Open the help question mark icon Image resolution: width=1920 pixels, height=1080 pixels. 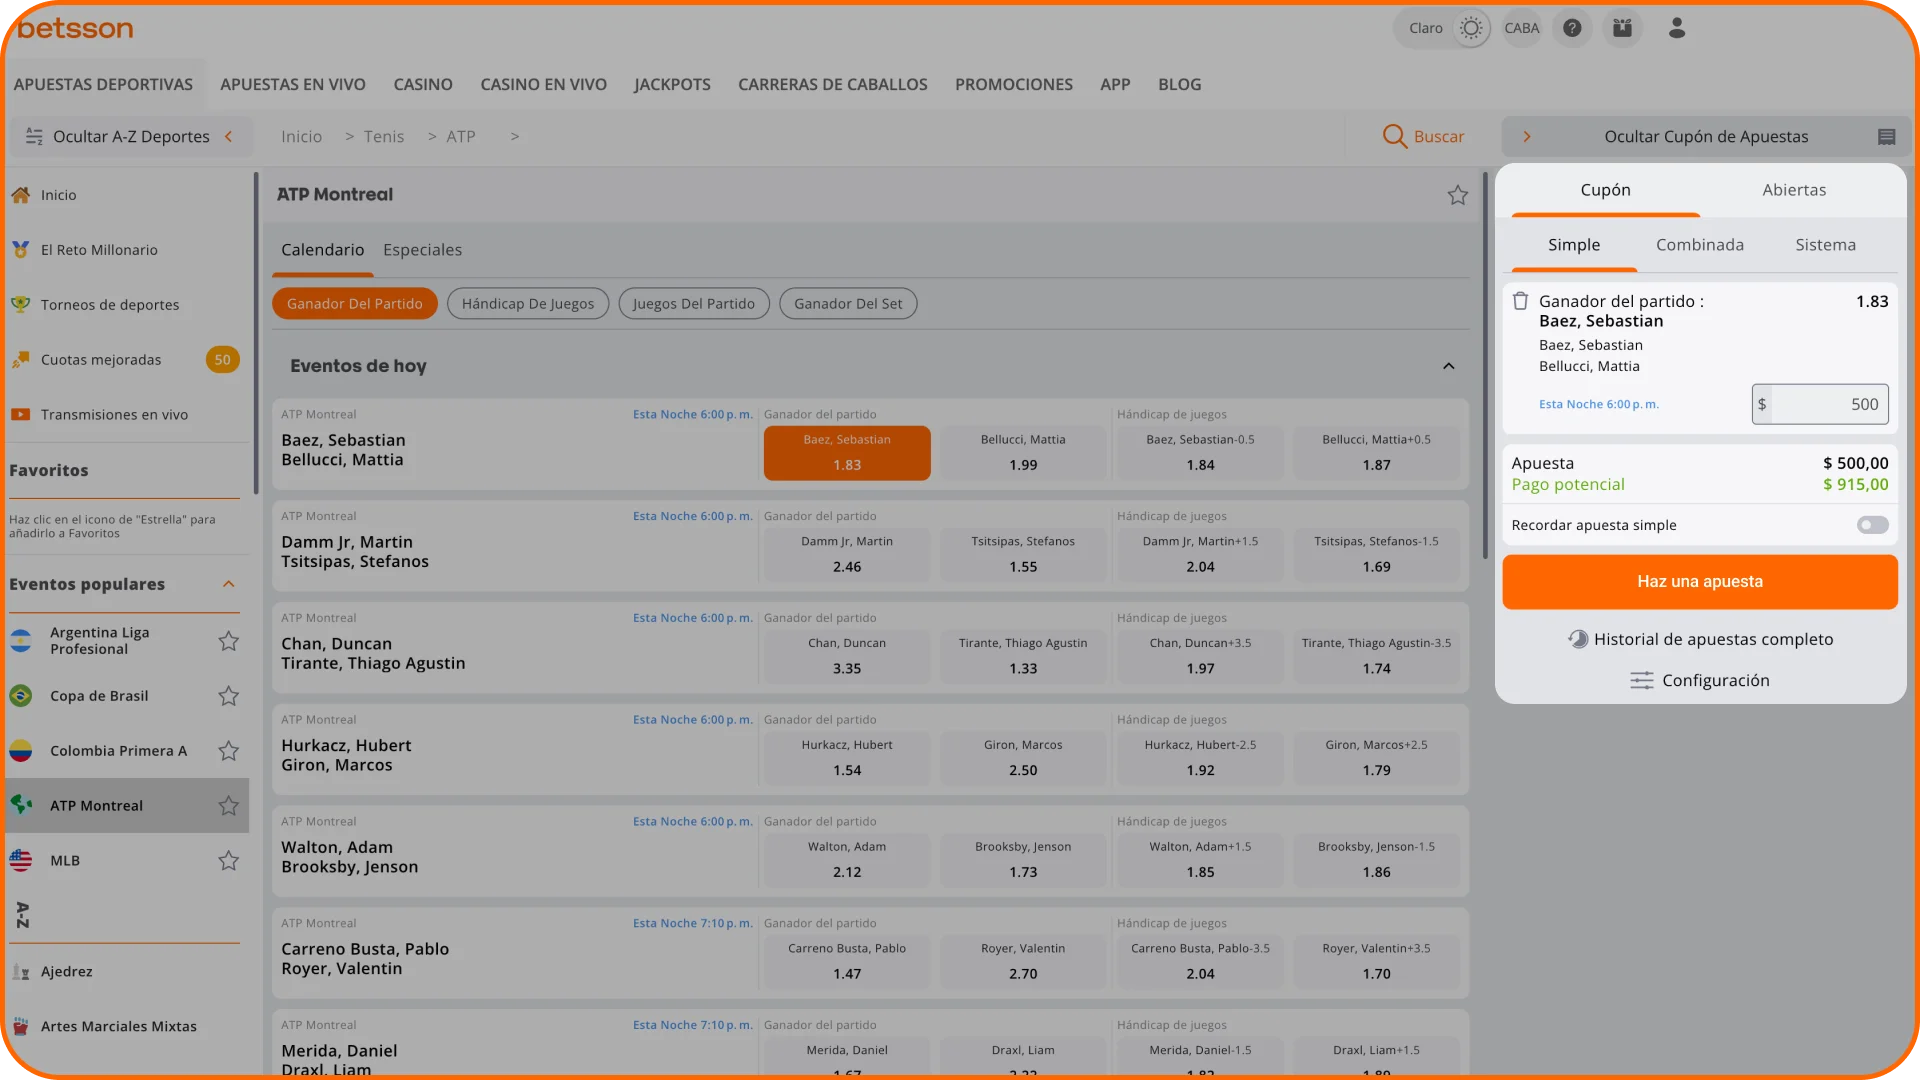[1572, 28]
